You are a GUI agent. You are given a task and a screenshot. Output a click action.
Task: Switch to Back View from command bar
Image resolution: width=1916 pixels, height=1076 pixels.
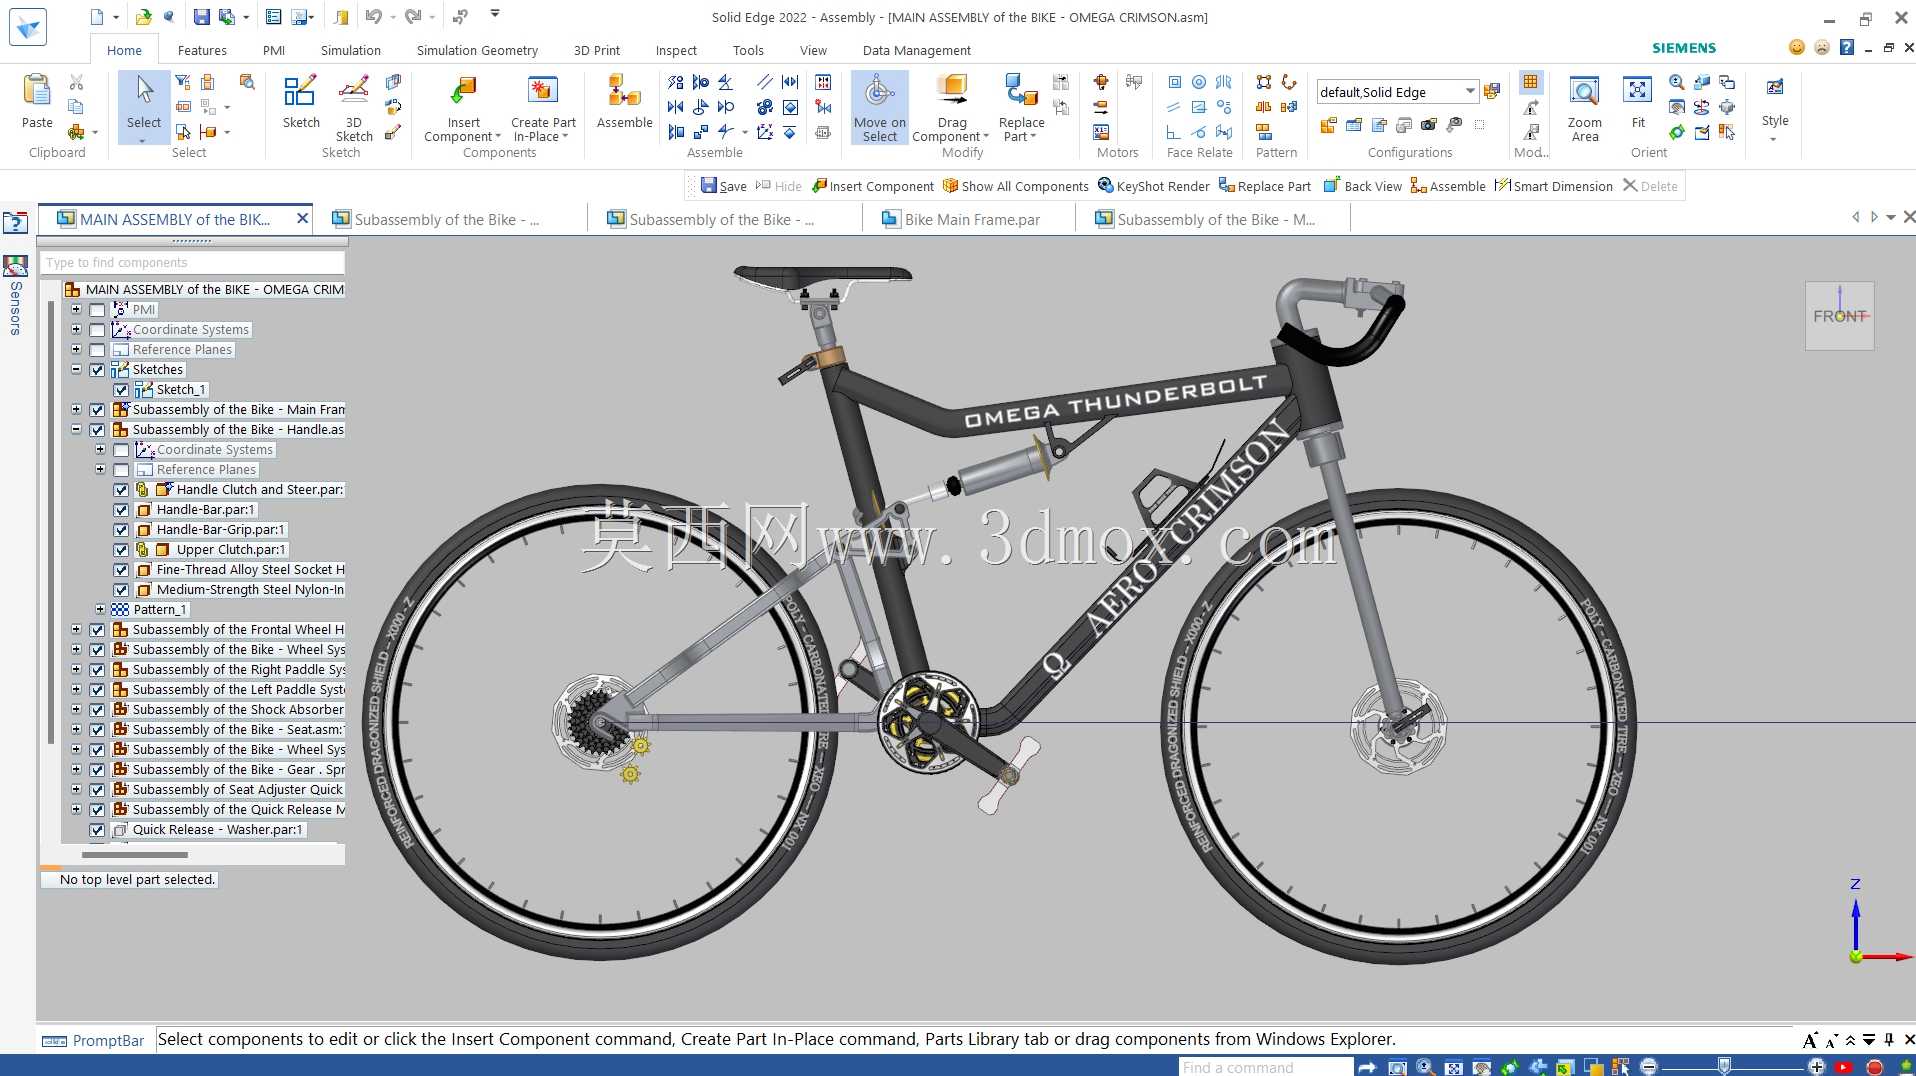tap(1362, 186)
